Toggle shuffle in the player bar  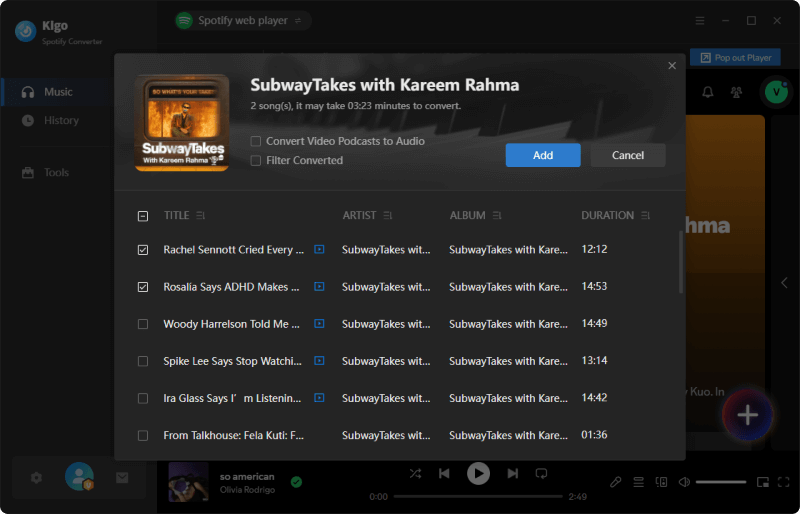[415, 474]
